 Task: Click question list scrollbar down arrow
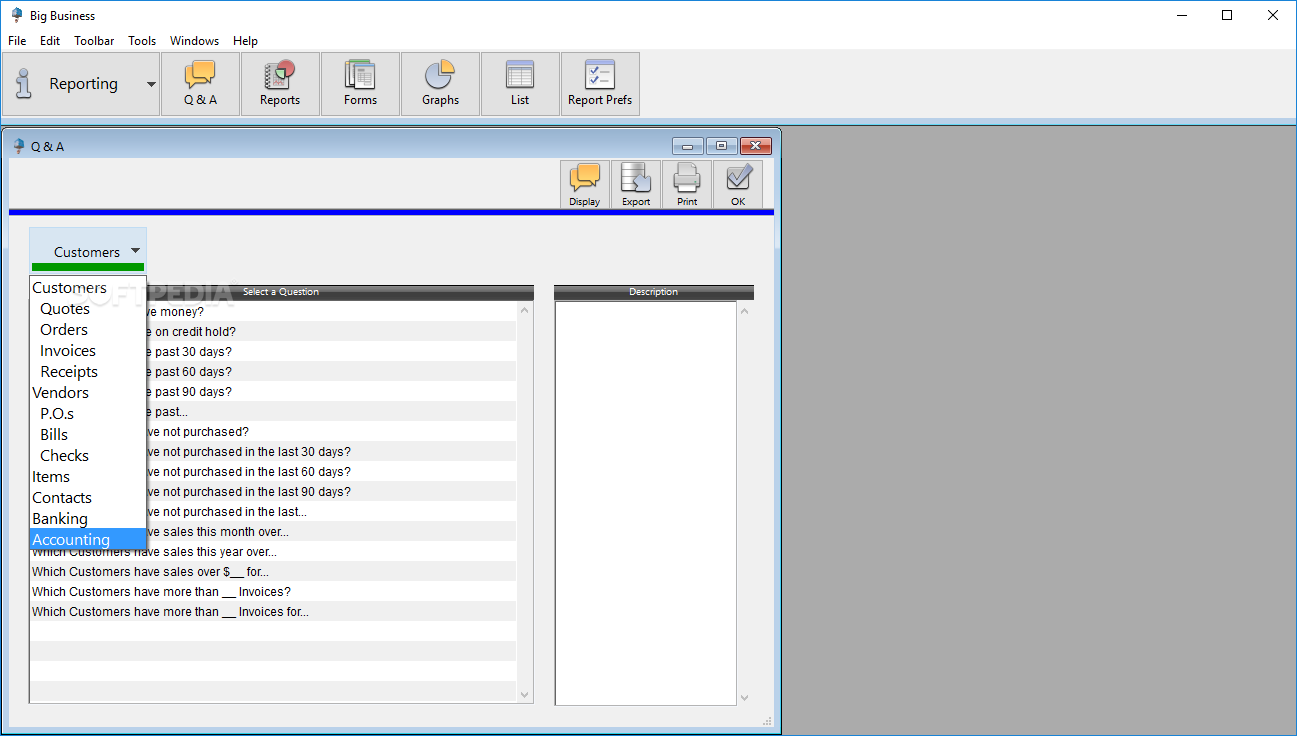(x=525, y=694)
